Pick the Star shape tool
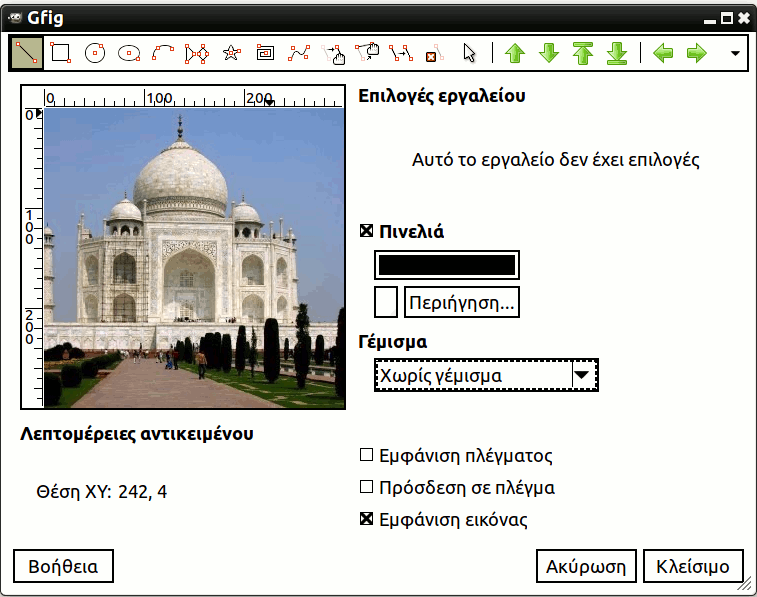 tap(231, 53)
